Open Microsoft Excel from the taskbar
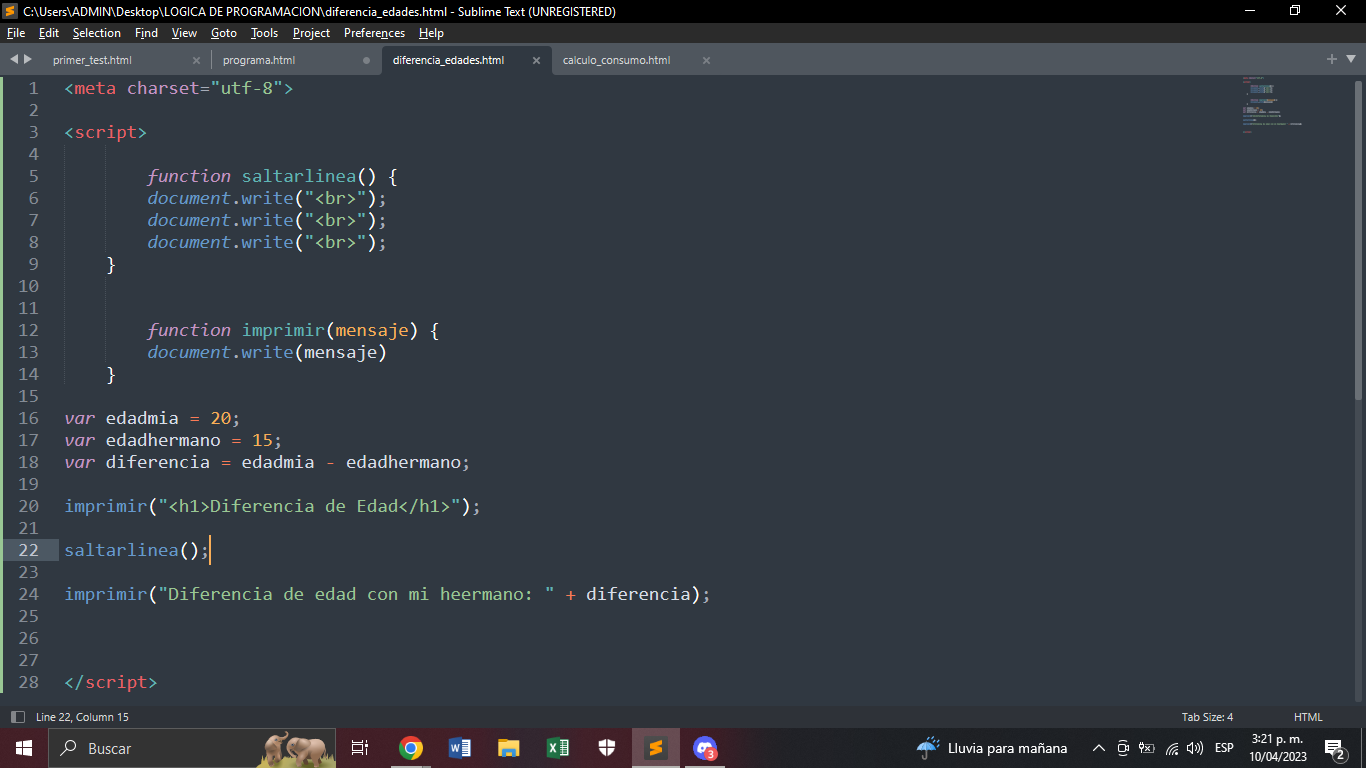1366x768 pixels. [x=557, y=748]
